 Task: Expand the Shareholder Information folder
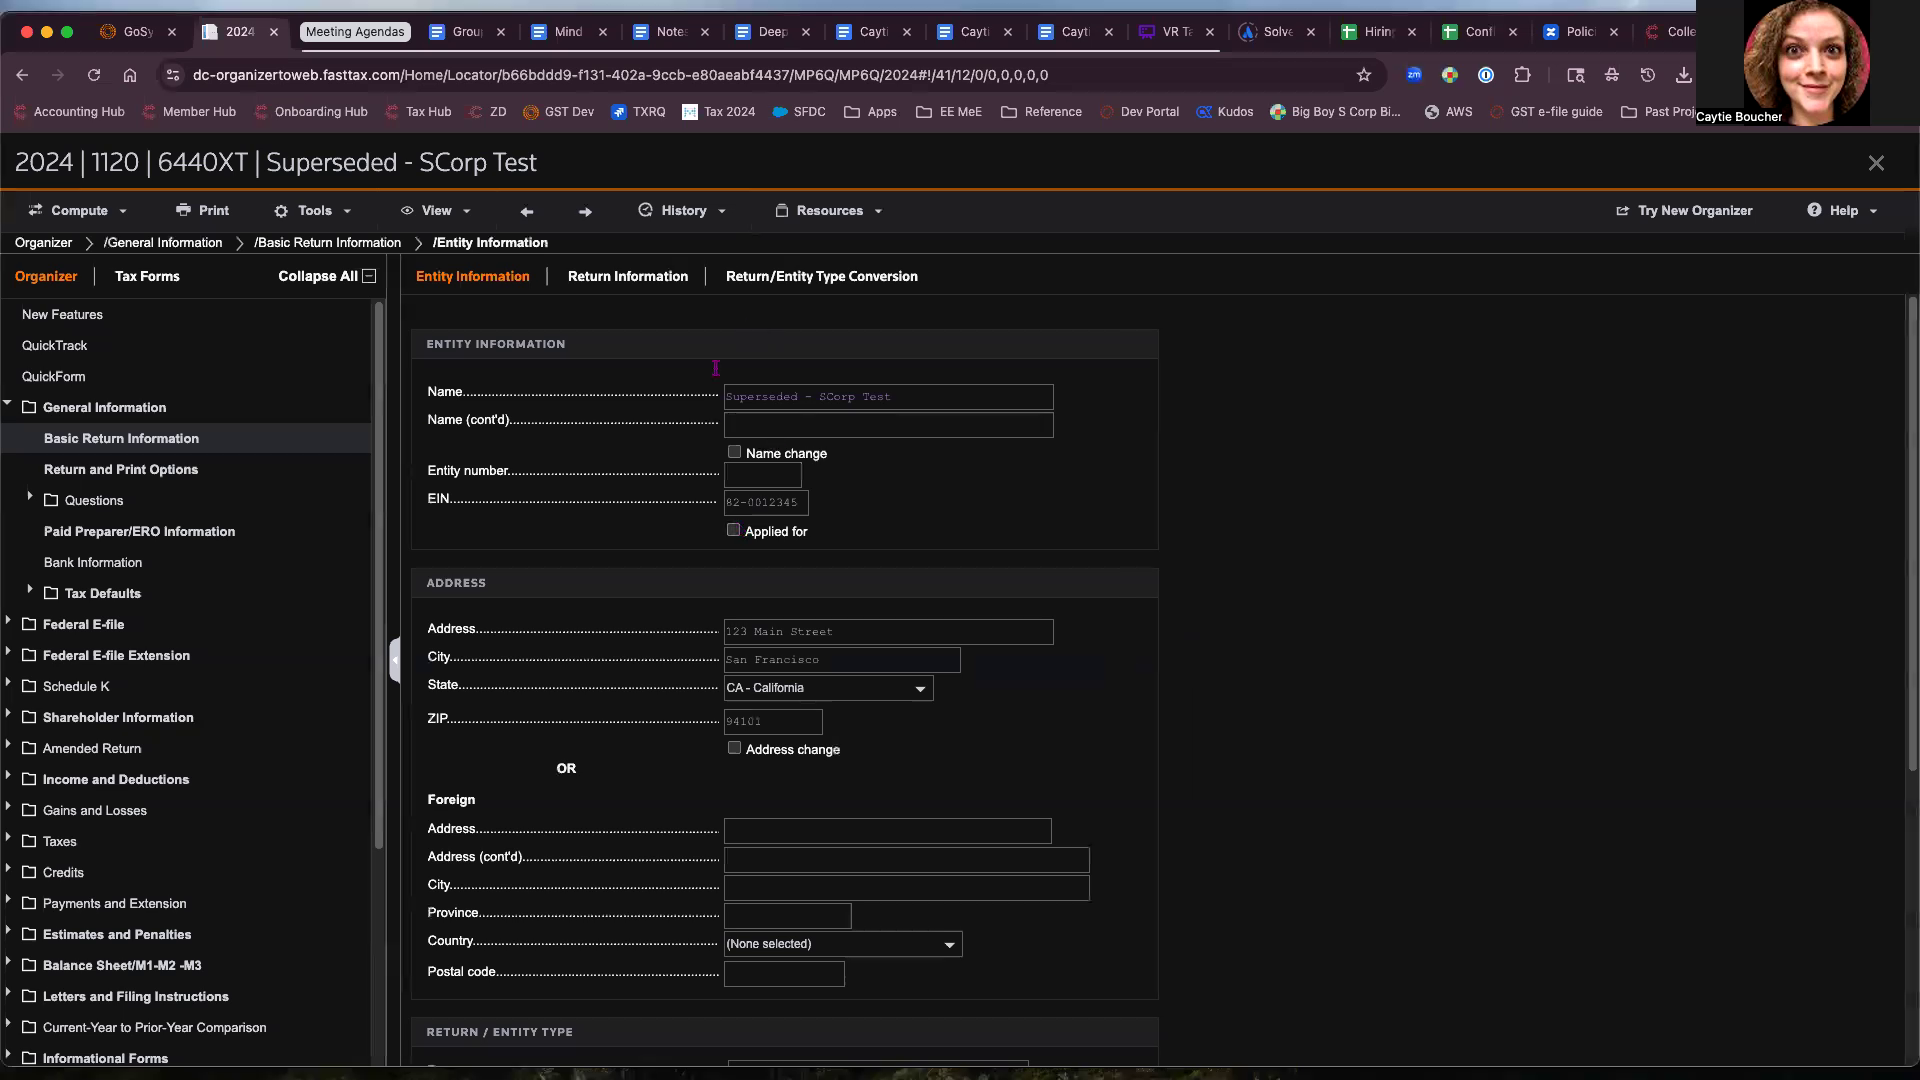click(9, 716)
